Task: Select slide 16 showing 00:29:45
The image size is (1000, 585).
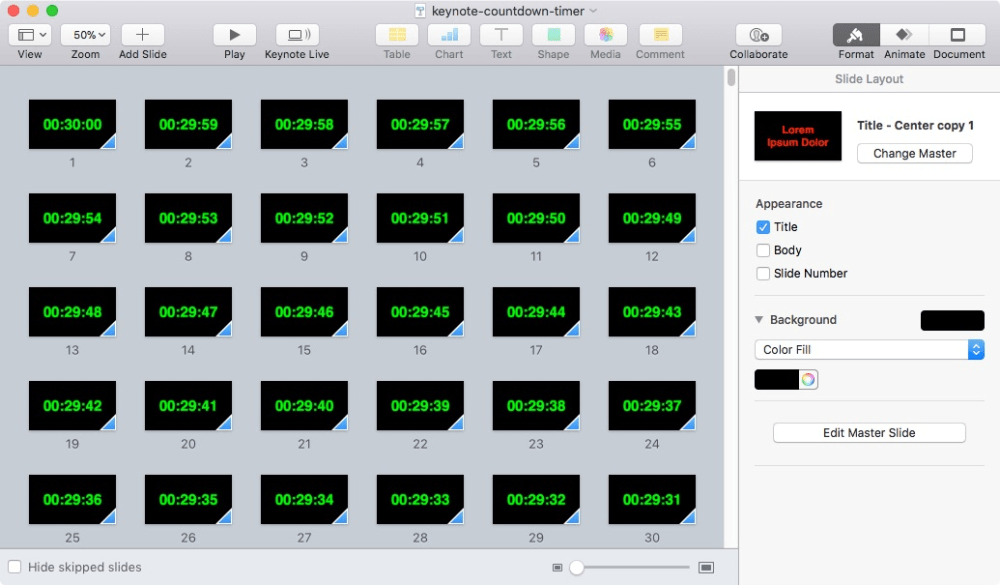Action: click(x=420, y=311)
